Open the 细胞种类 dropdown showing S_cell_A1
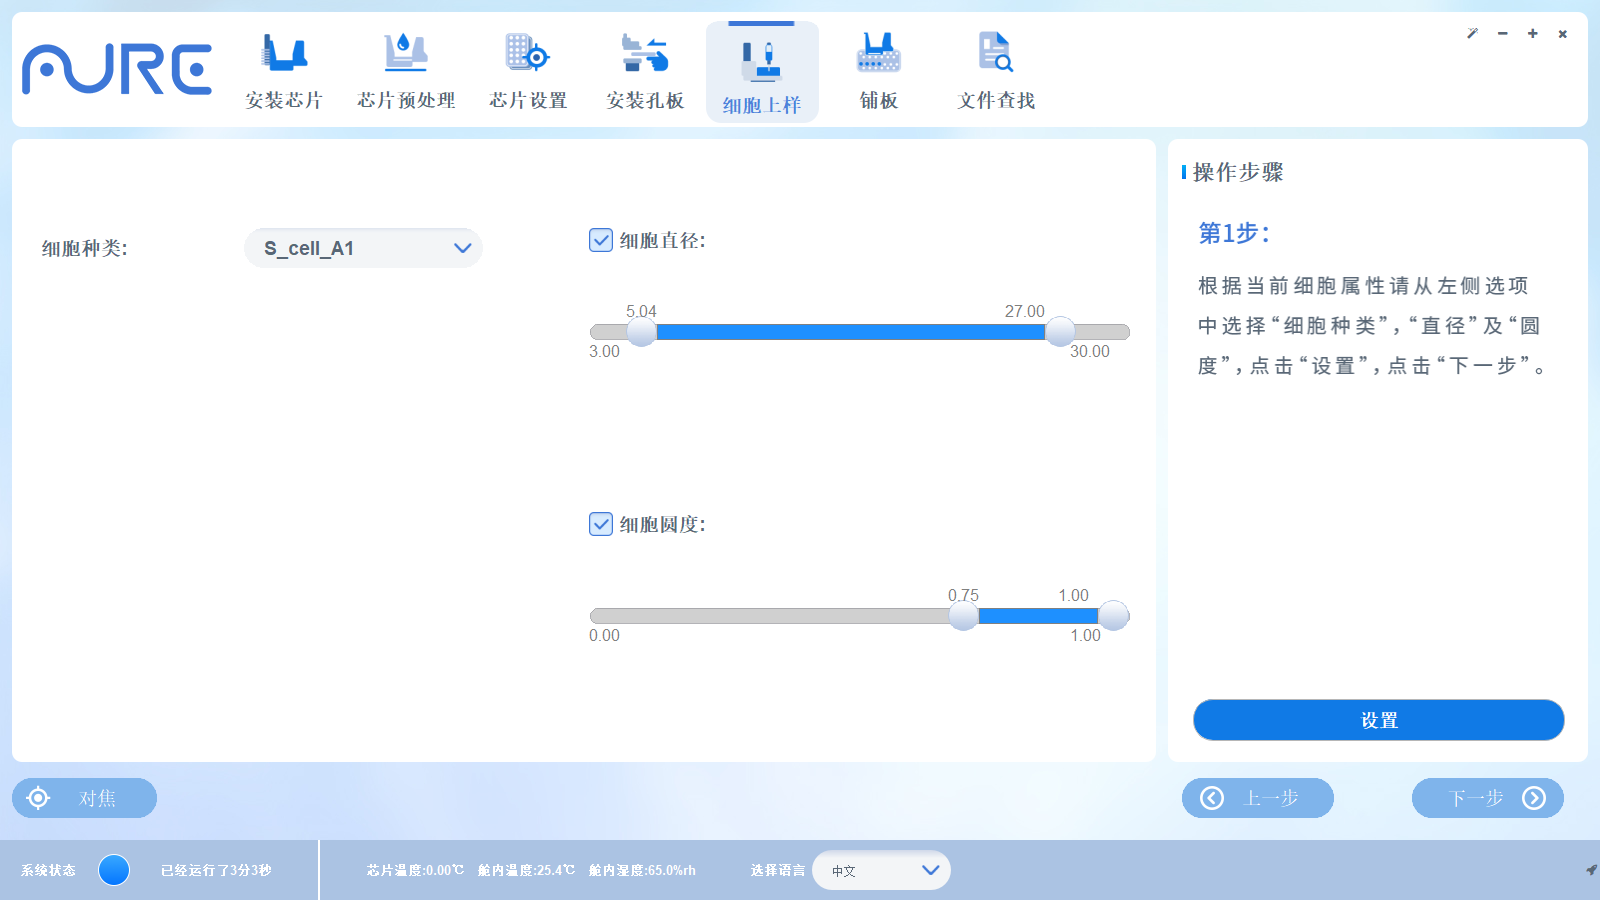1600x900 pixels. (363, 248)
